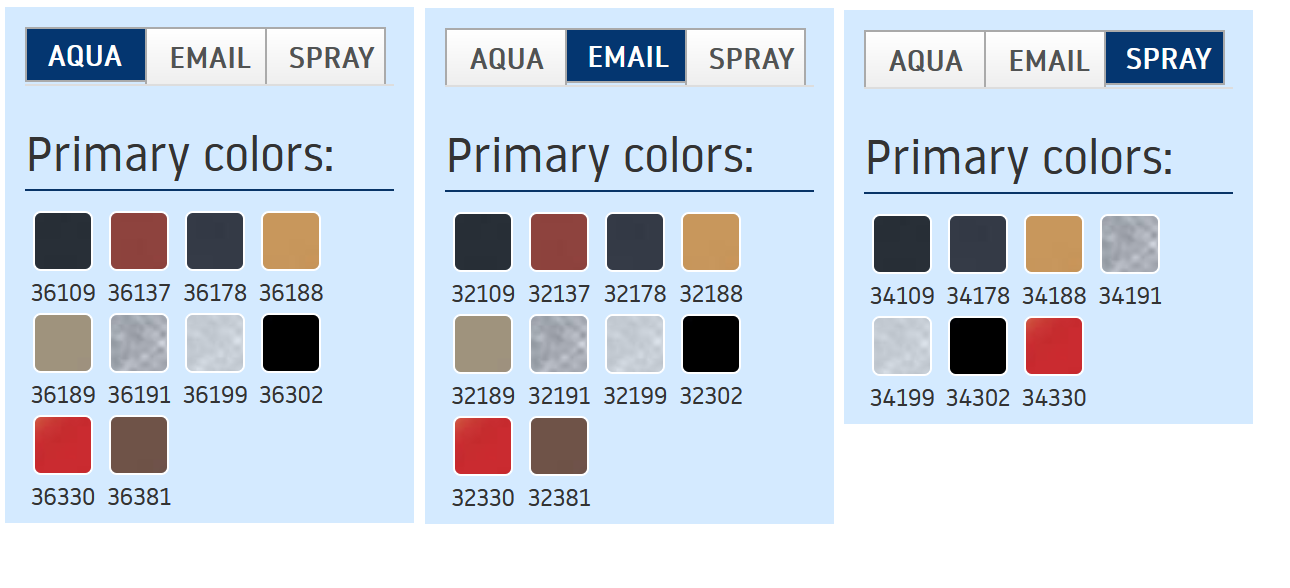Screen dimensions: 1290x588
Task: Pick color swatch 36109
Action: pyautogui.click(x=63, y=241)
